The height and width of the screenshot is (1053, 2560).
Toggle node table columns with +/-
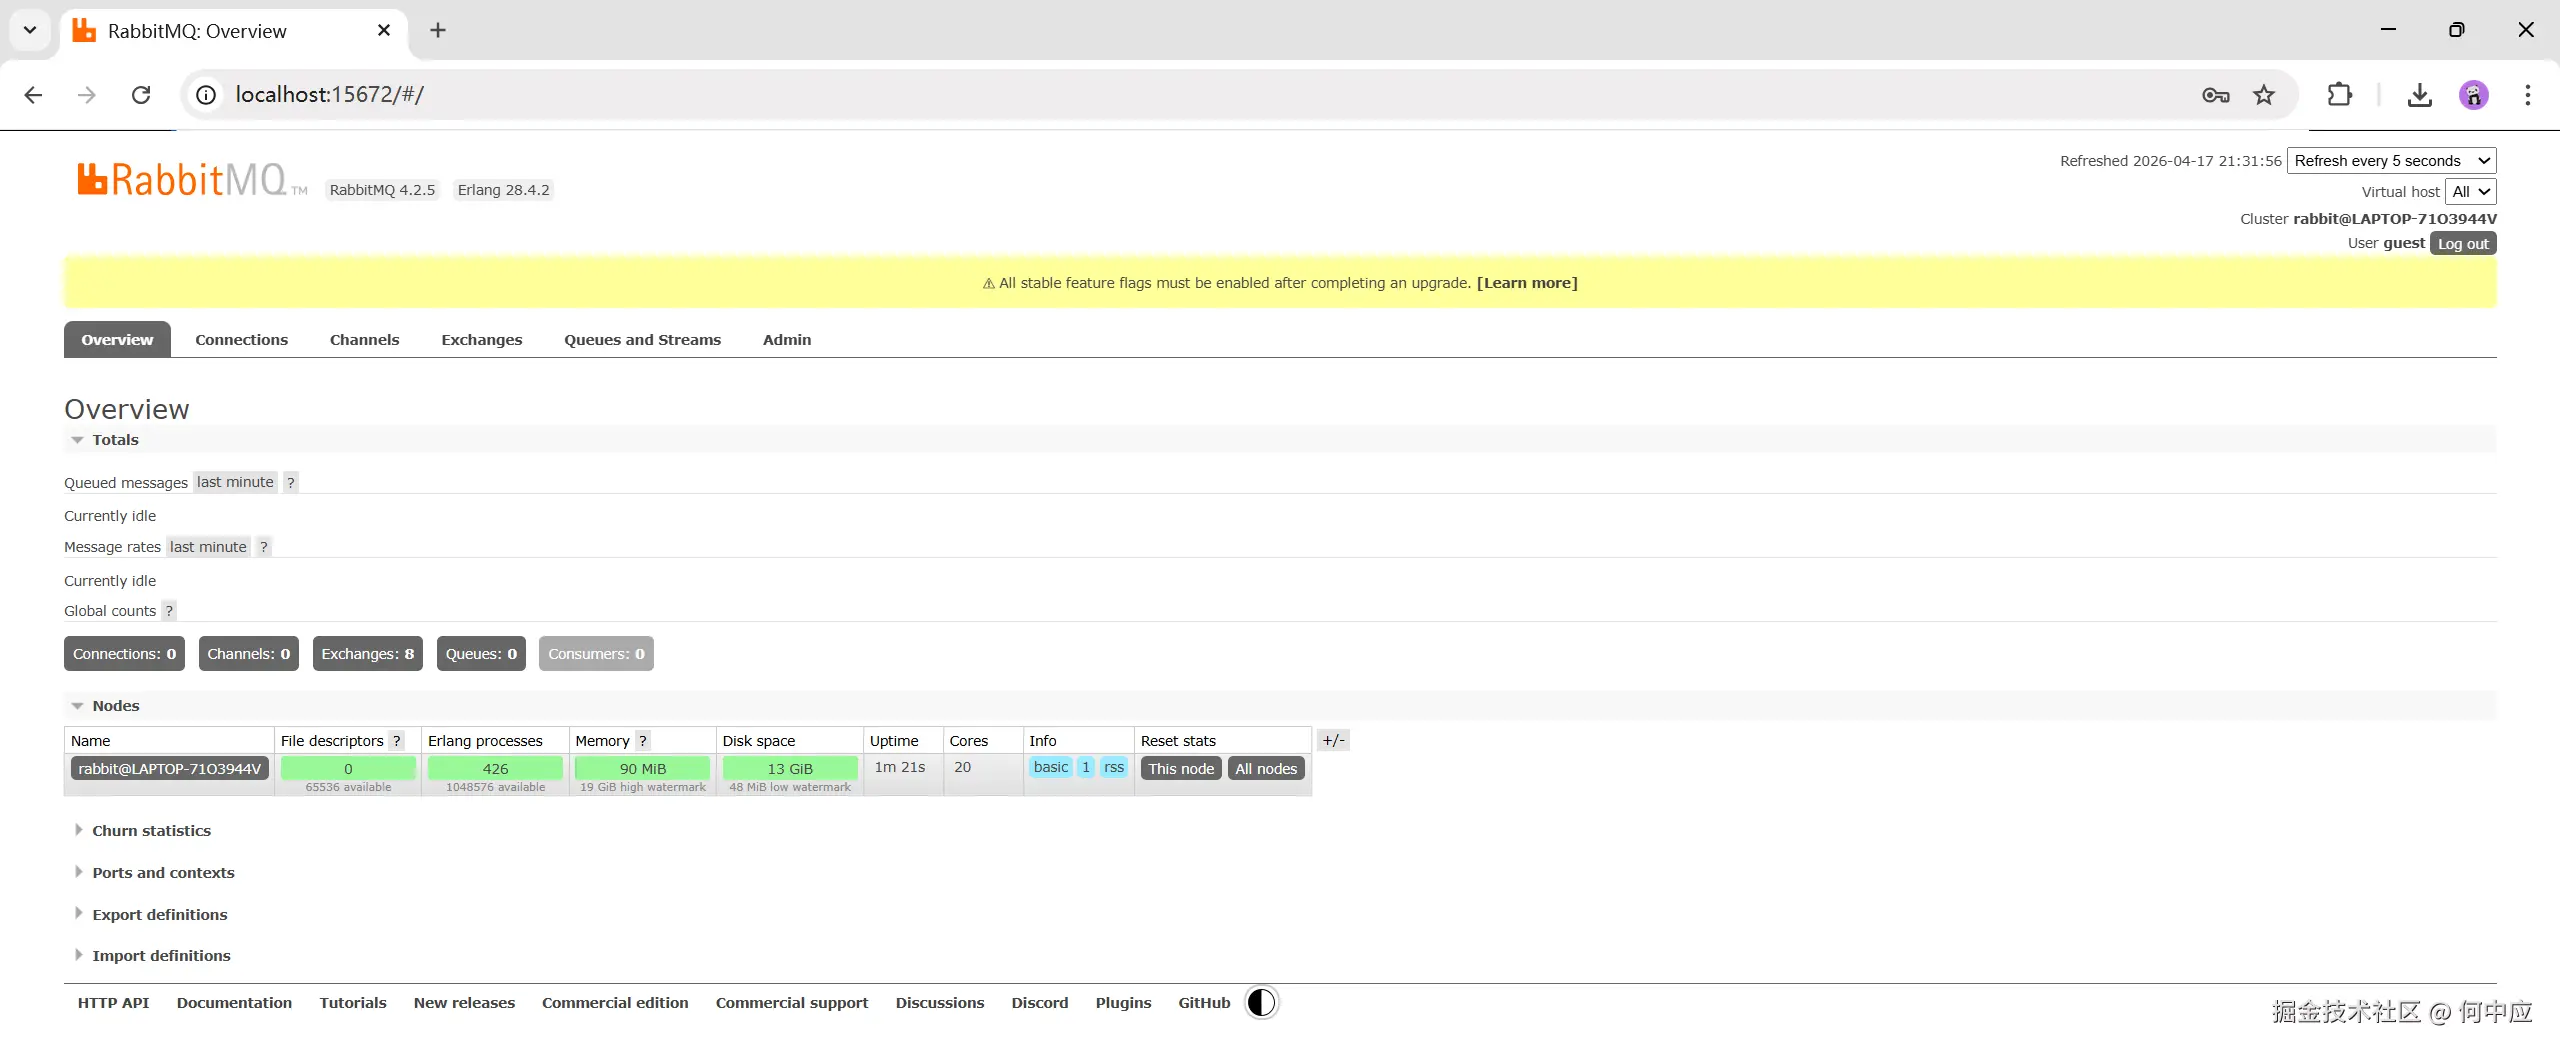click(x=1333, y=741)
